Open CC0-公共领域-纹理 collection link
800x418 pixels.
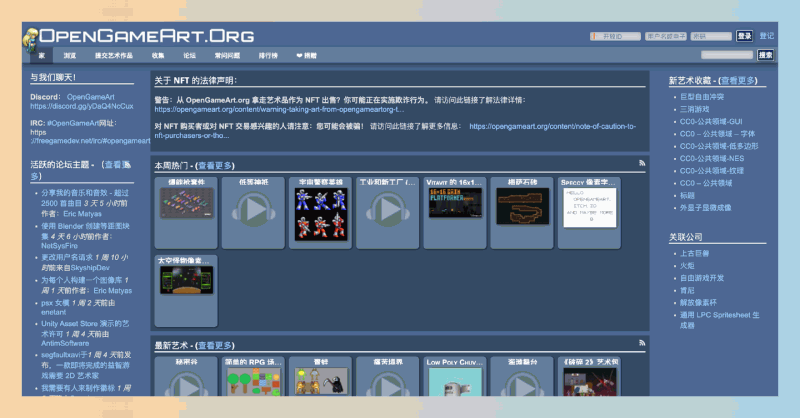click(712, 170)
